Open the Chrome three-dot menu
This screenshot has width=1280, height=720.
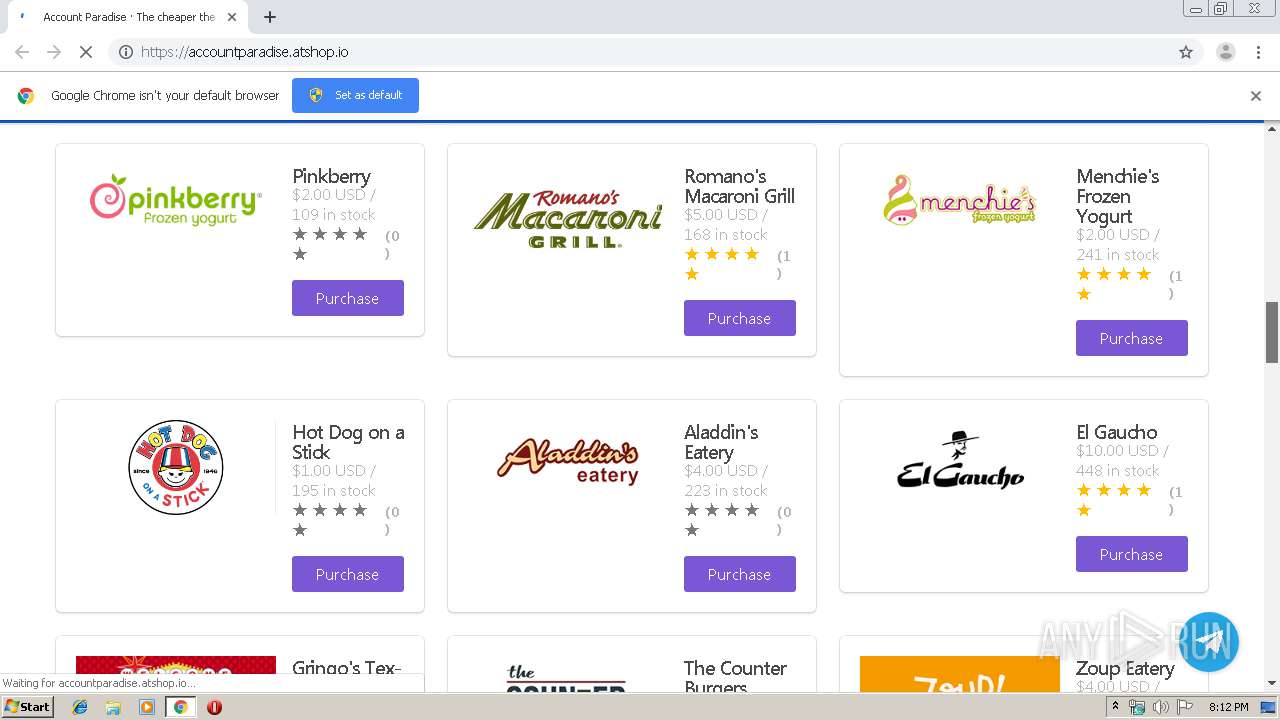pyautogui.click(x=1259, y=52)
